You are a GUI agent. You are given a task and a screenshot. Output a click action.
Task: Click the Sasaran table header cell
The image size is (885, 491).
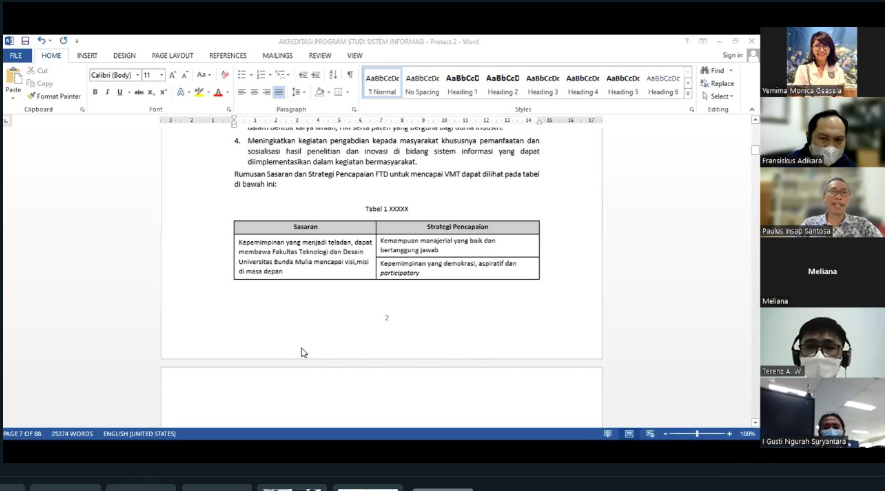point(305,227)
